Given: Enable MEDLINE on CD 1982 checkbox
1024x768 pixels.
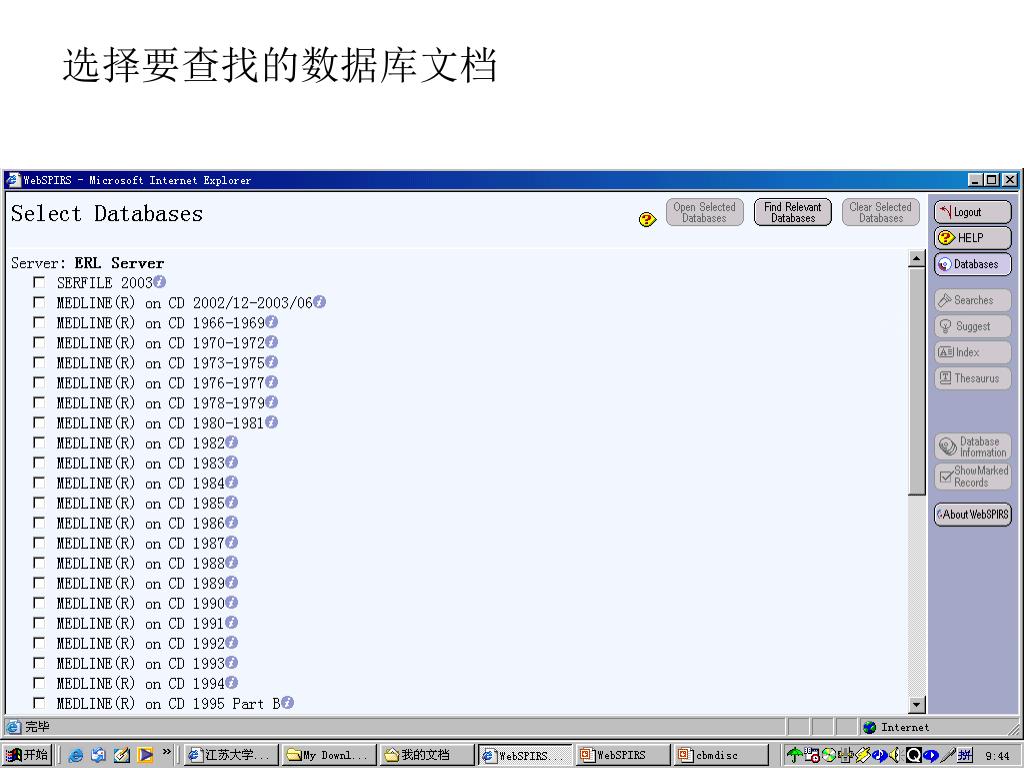Looking at the screenshot, I should tap(39, 443).
